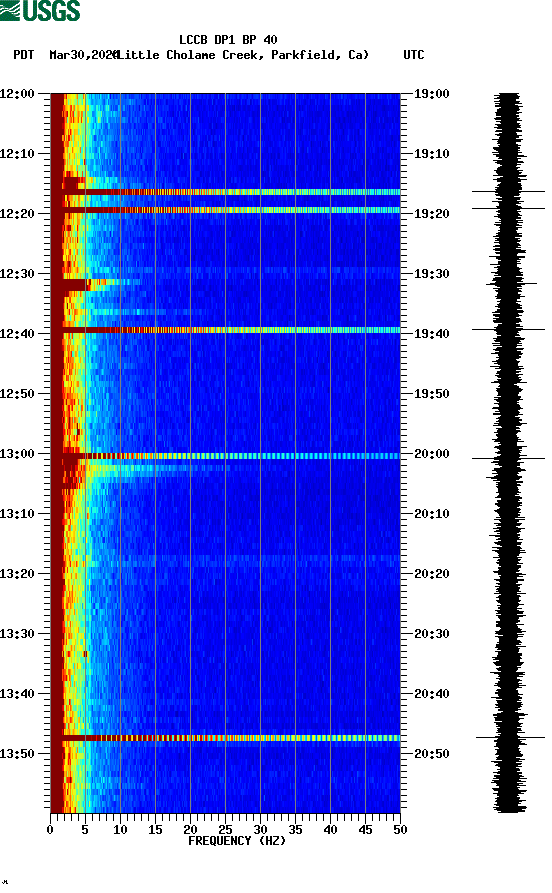This screenshot has width=552, height=893.
Task: Click the '13:30' PDT time label
Action: [17, 634]
